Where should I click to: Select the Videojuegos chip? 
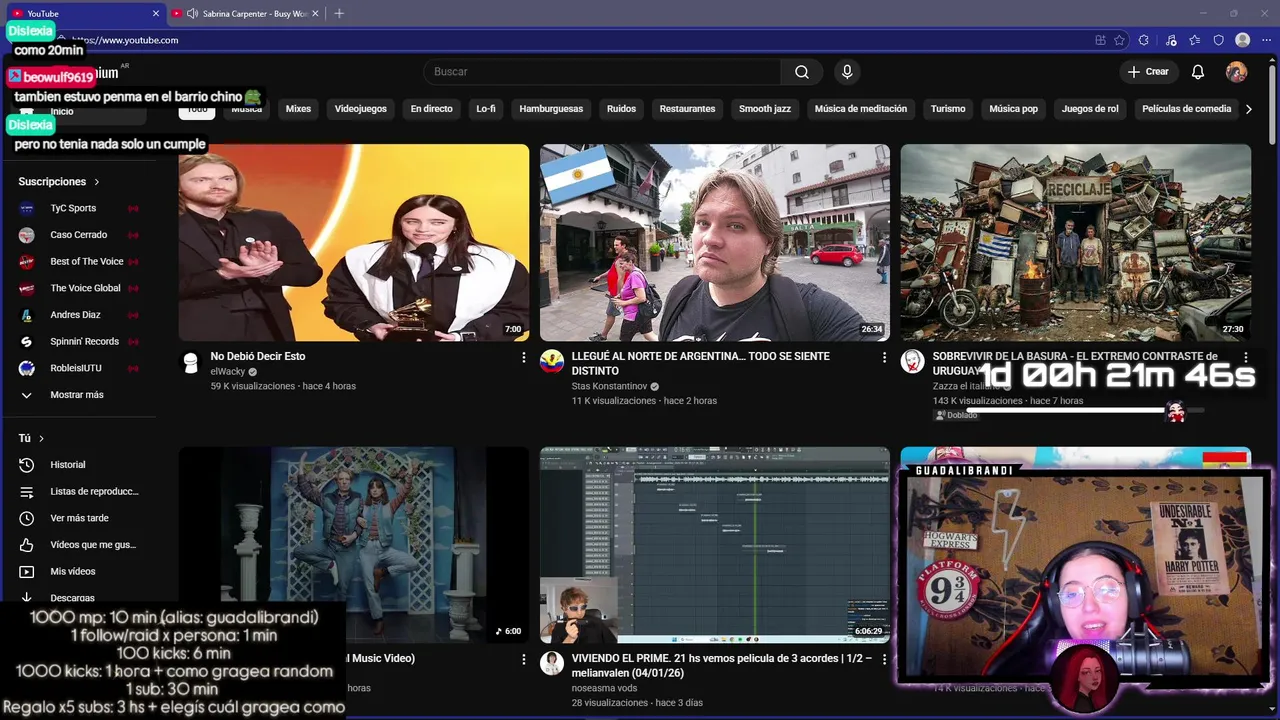(x=360, y=109)
